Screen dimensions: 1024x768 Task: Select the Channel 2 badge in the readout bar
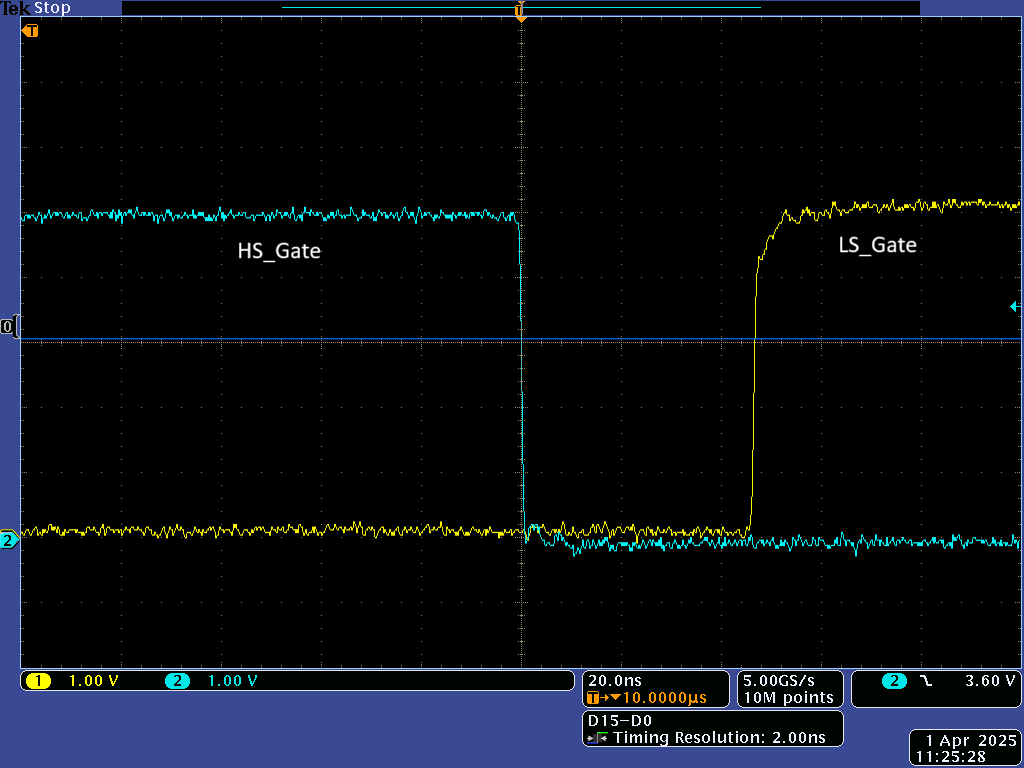(178, 680)
